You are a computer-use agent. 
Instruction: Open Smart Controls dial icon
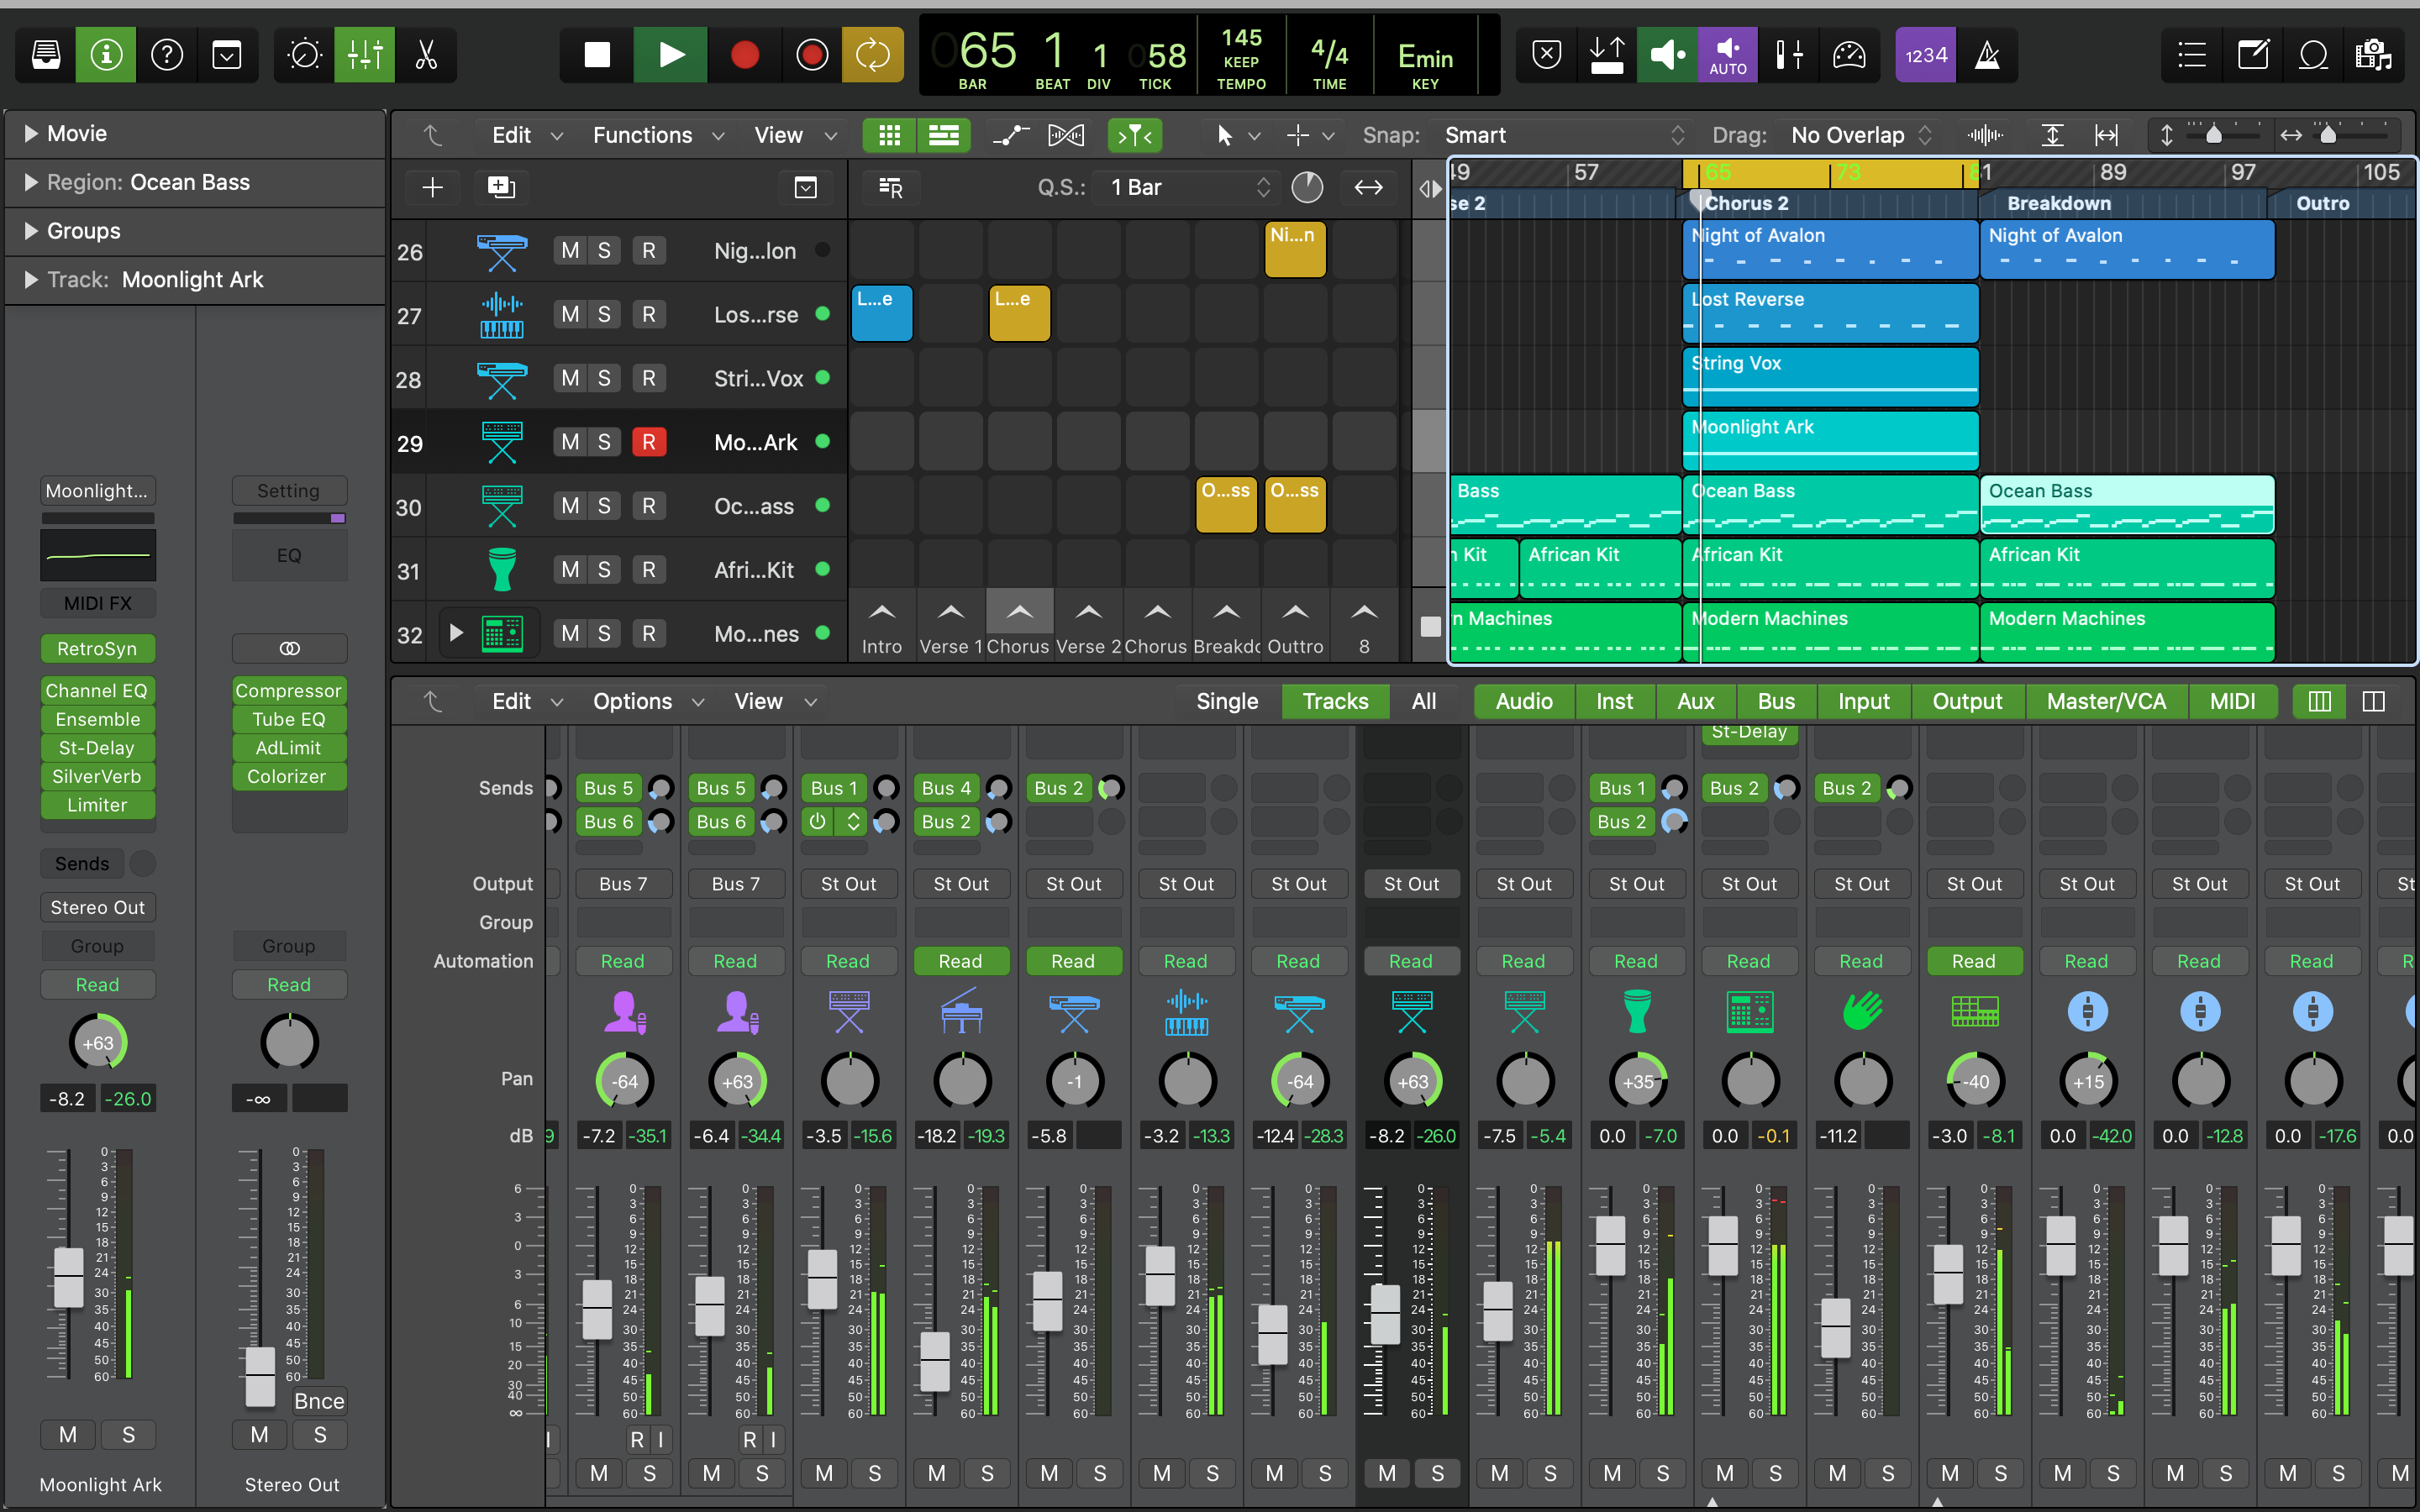(303, 55)
